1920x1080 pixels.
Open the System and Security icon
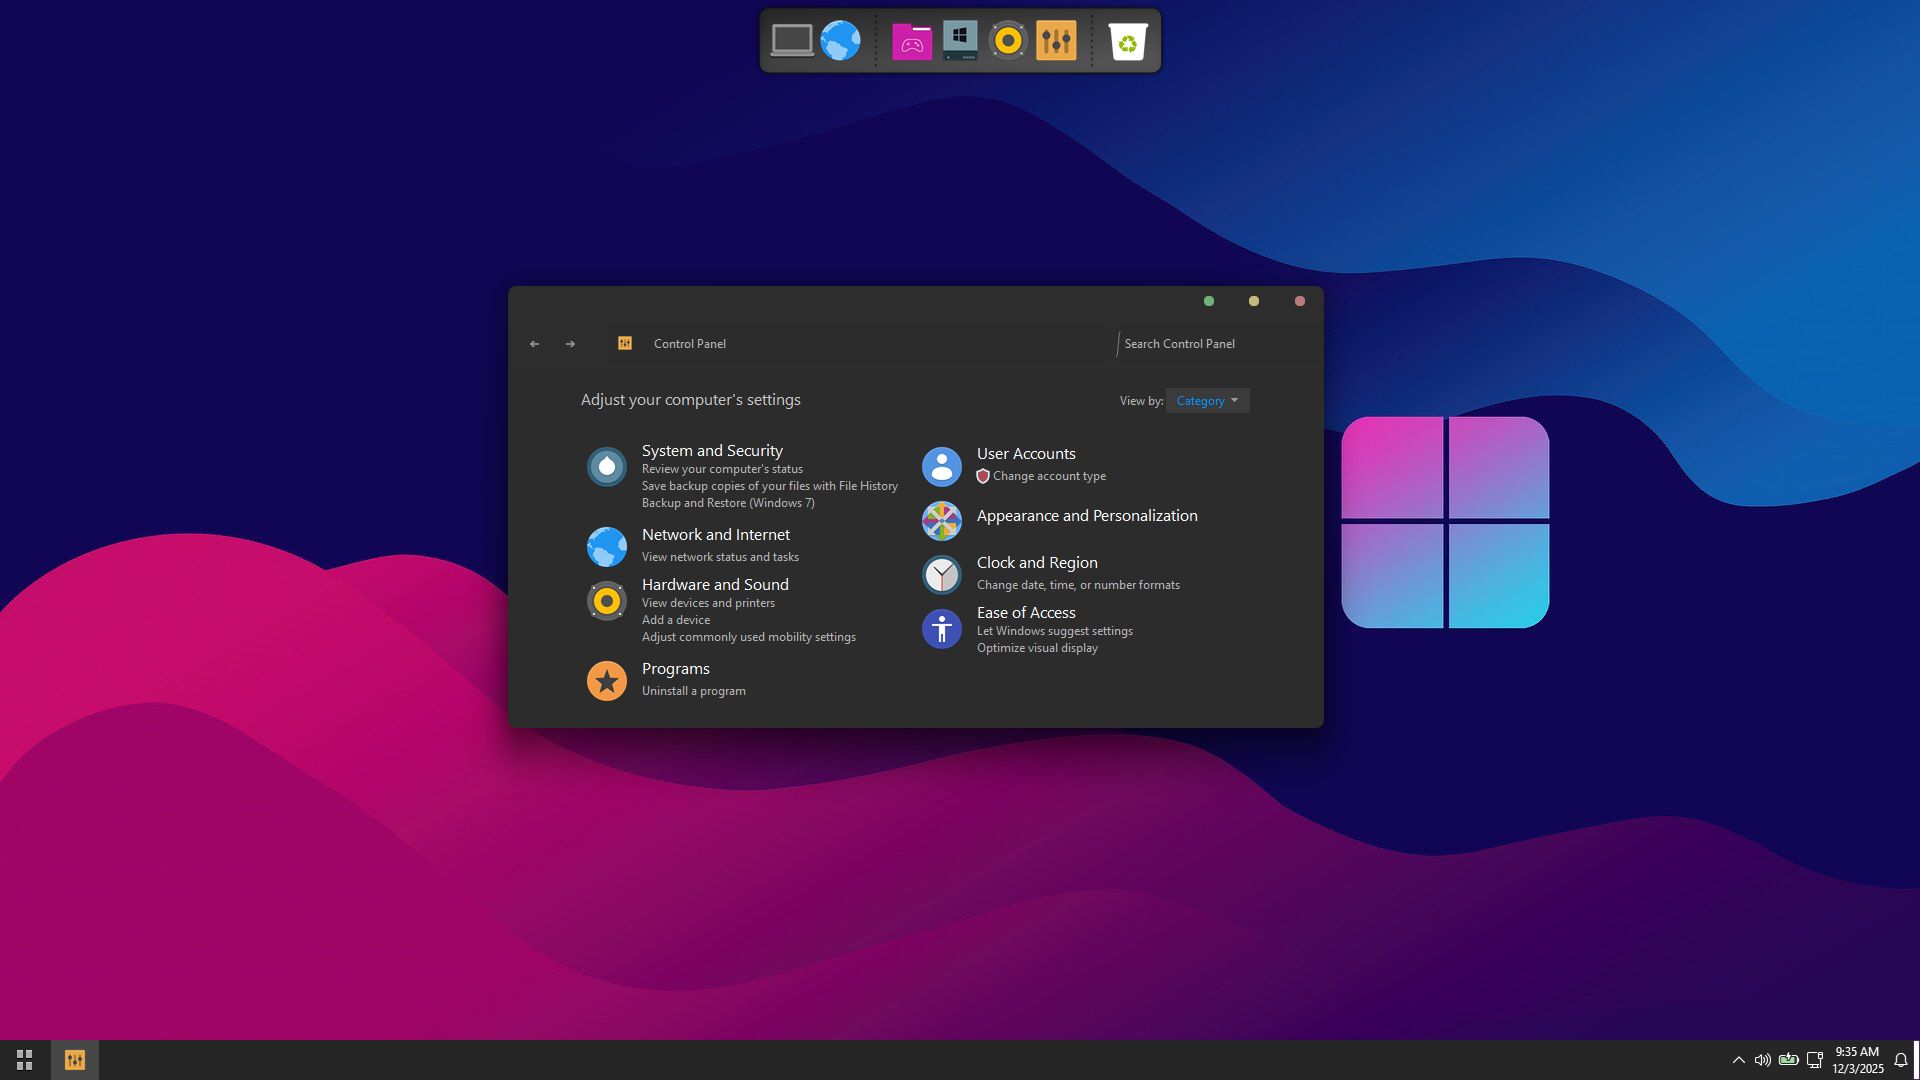(x=606, y=467)
